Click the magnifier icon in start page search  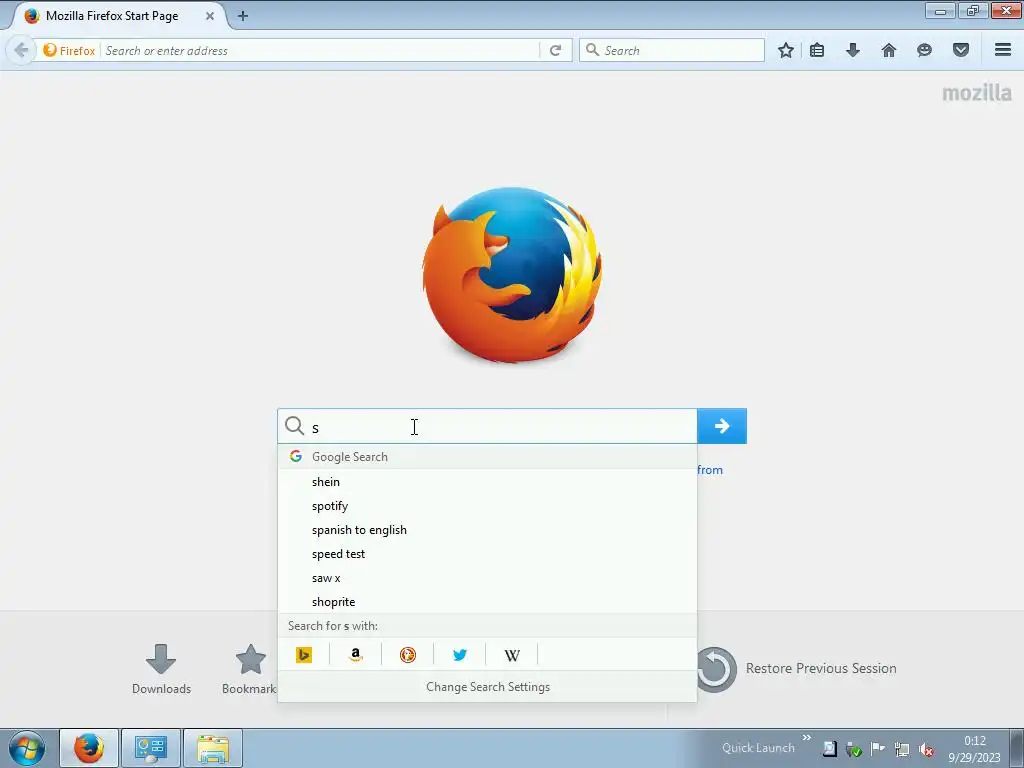pos(295,426)
